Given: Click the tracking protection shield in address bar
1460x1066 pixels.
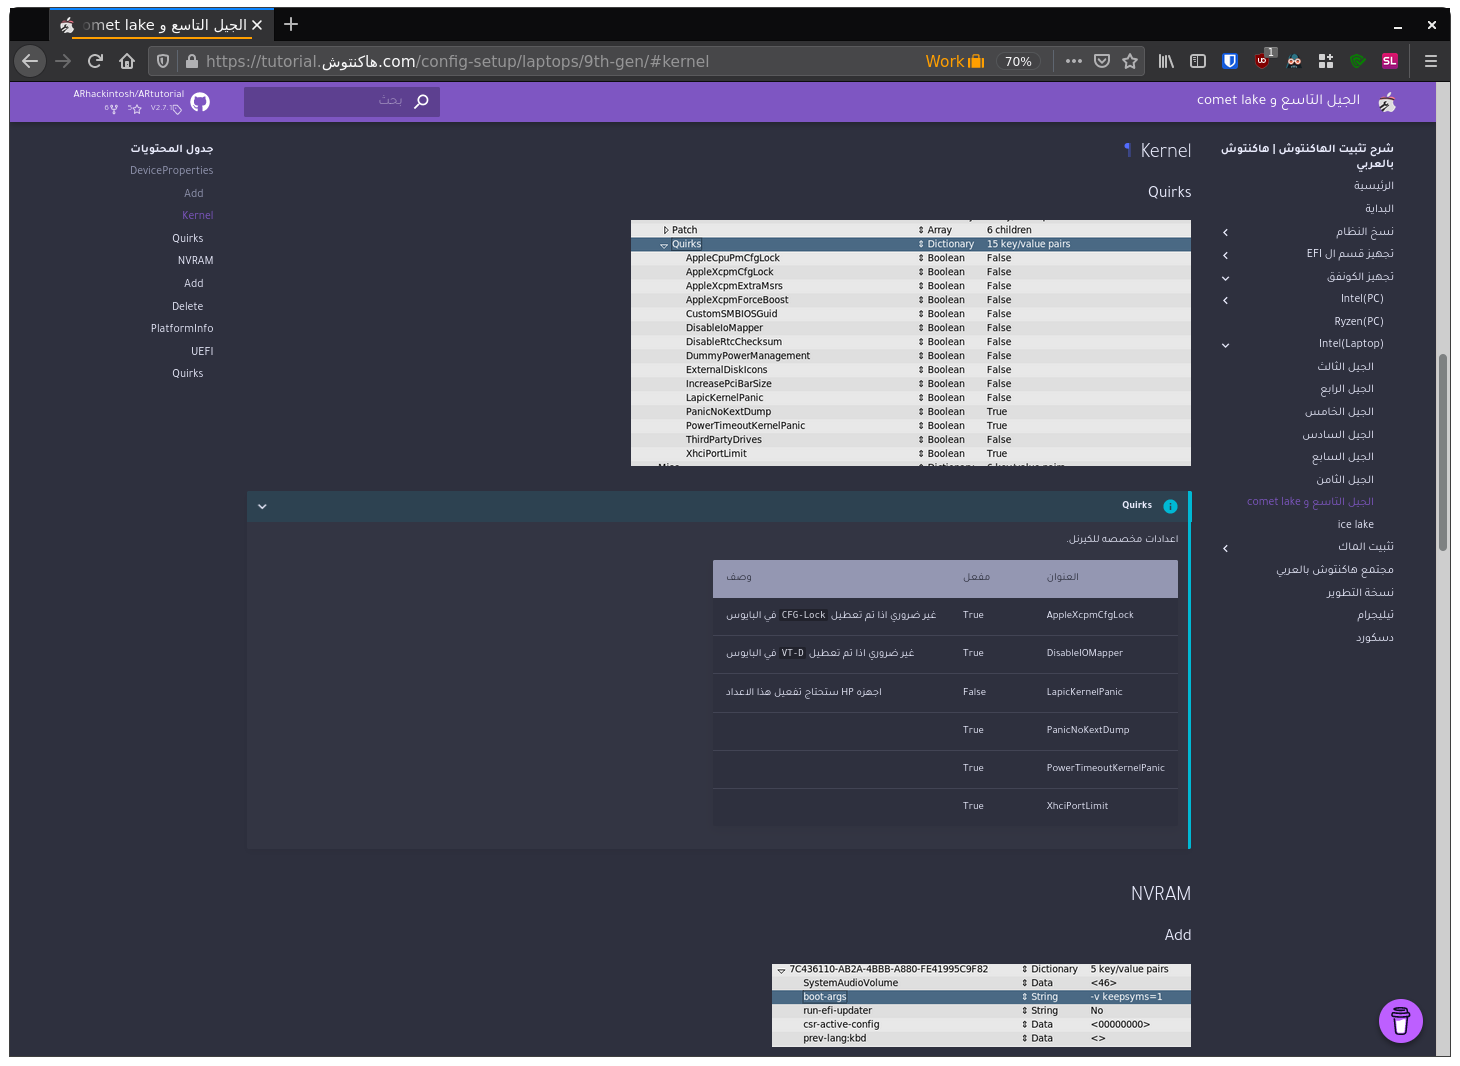Looking at the screenshot, I should point(163,61).
